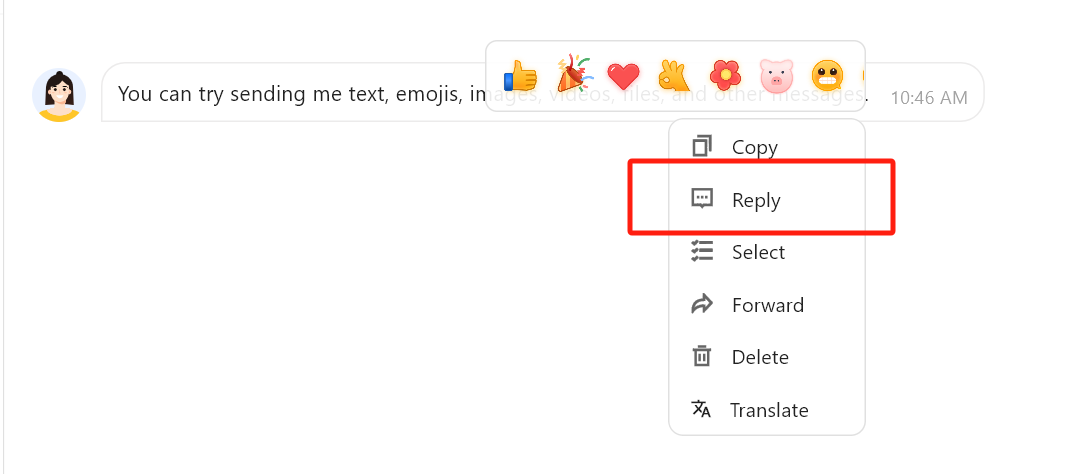React with the grimacing face emoji
The width and height of the screenshot is (1092, 474).
827,75
